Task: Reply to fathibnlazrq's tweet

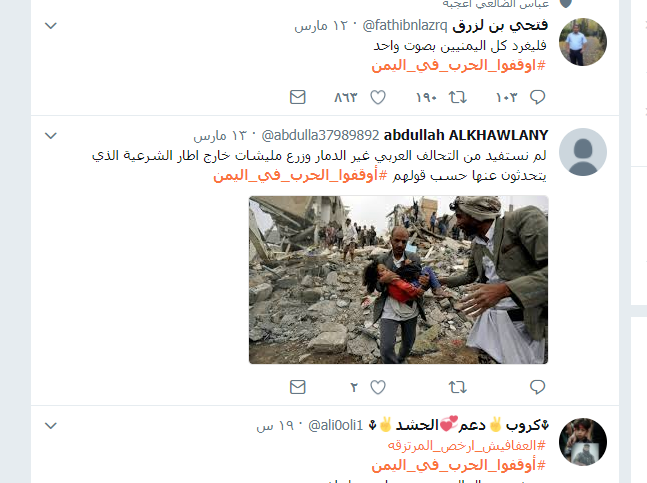Action: [x=537, y=97]
